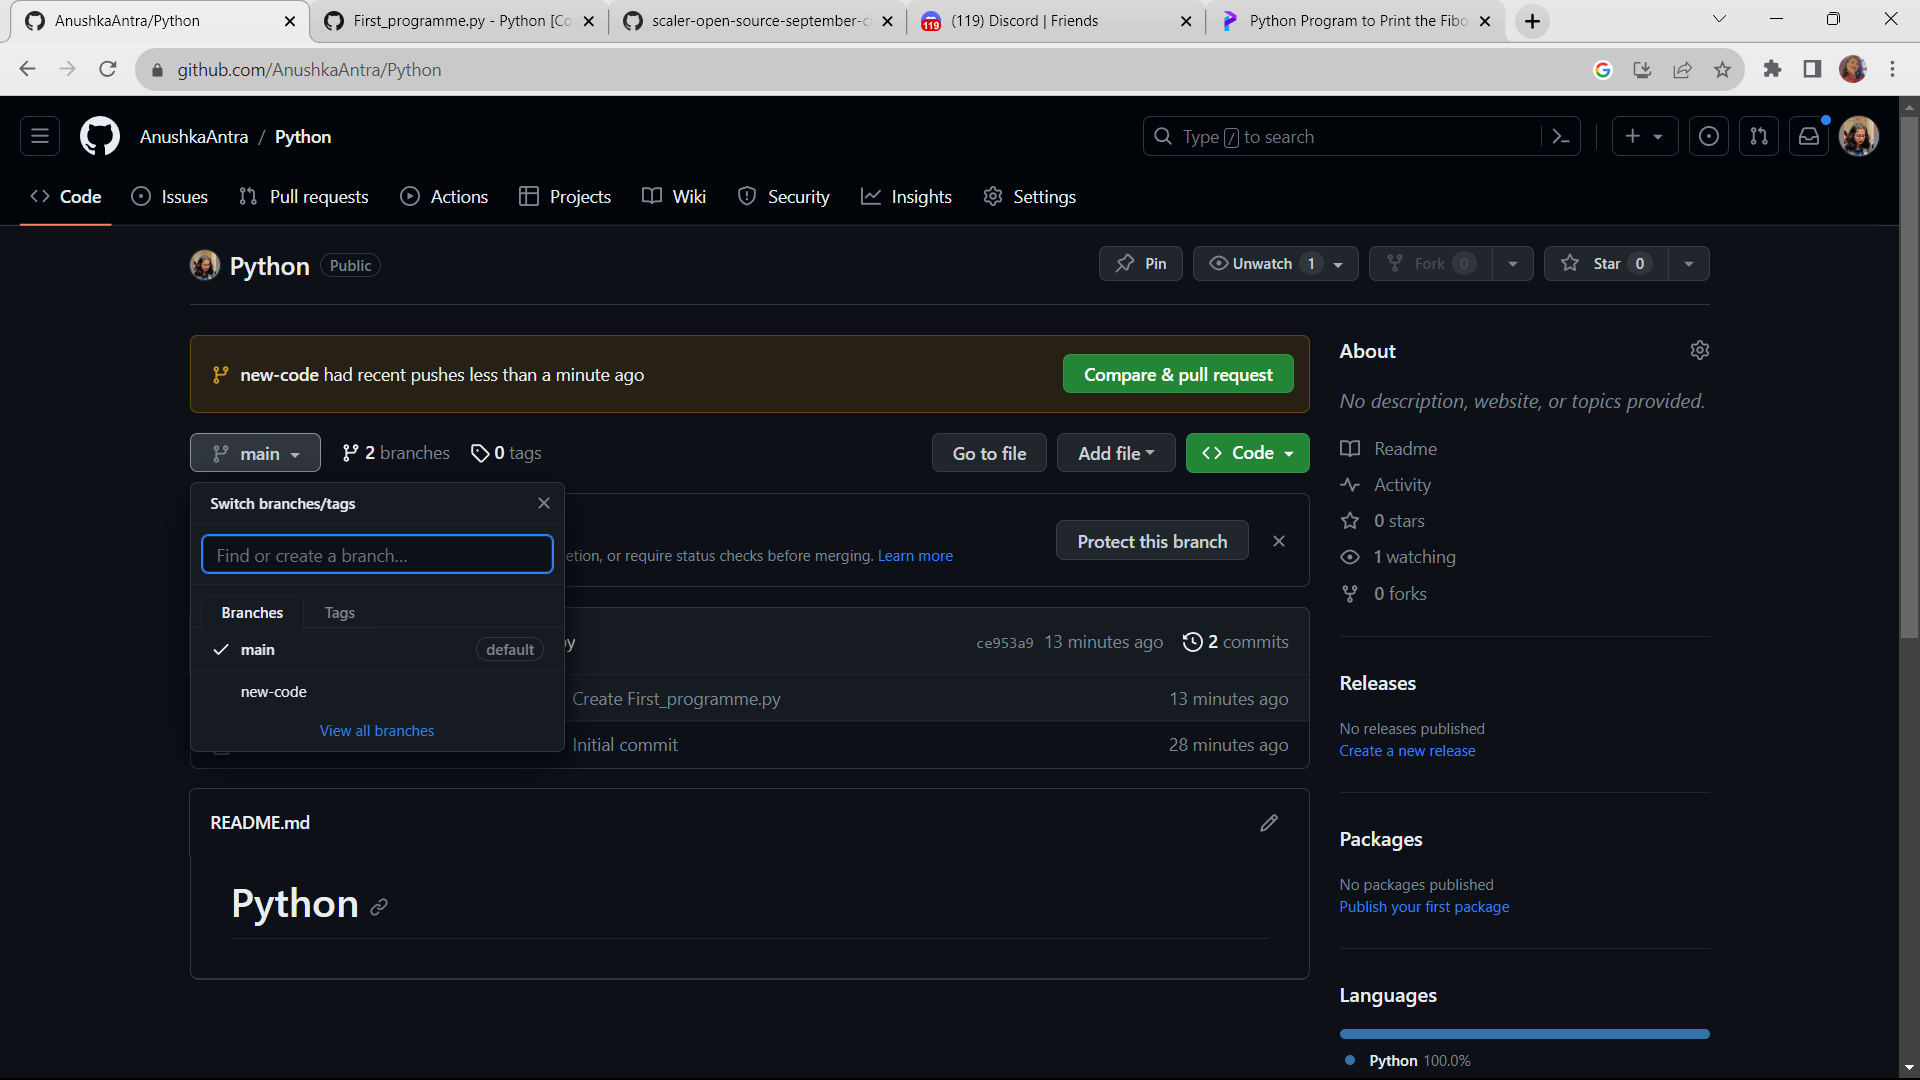Open pull requests icon in header

[1758, 136]
